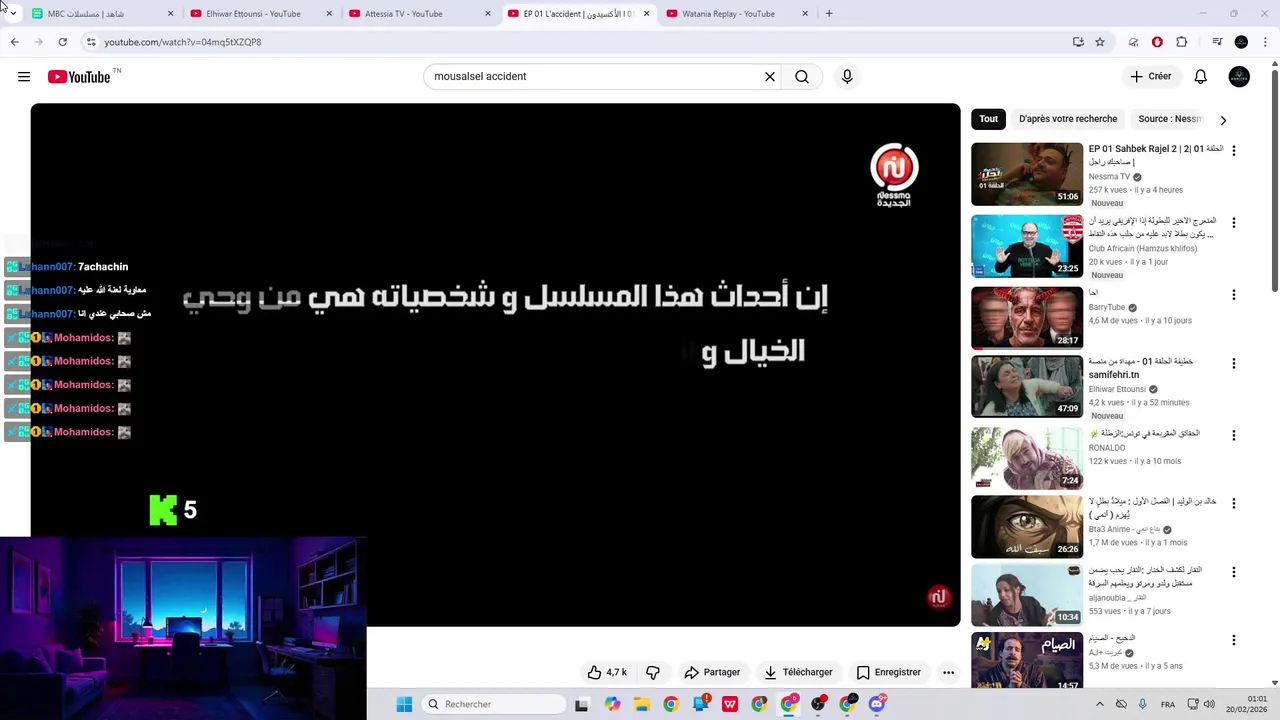This screenshot has width=1280, height=720.
Task: Bookmark this page with the star
Action: (x=1100, y=42)
